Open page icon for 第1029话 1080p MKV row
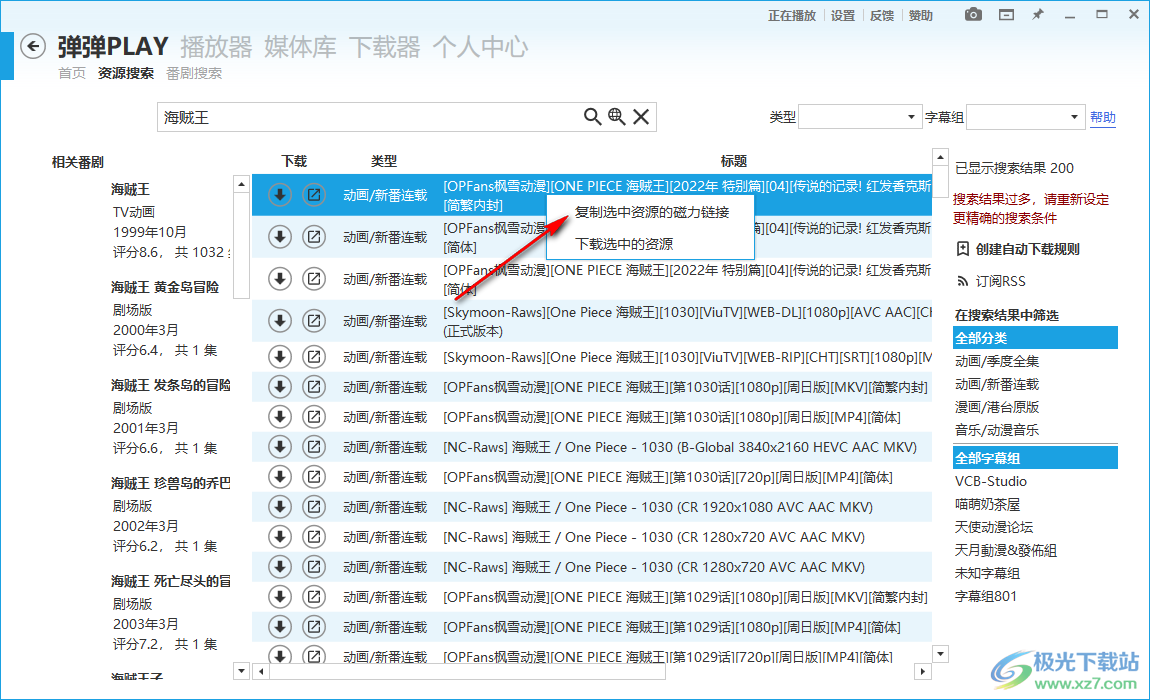1150x700 pixels. (314, 598)
